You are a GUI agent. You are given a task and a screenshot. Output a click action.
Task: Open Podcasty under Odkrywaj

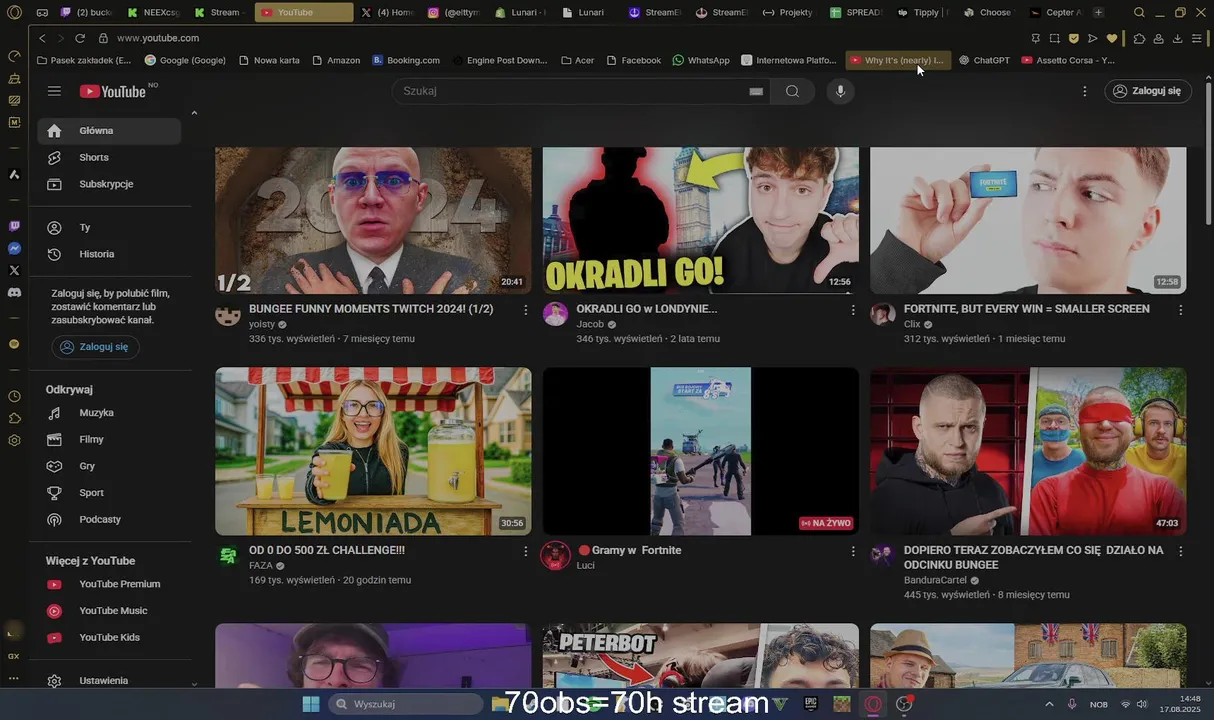click(x=110, y=519)
